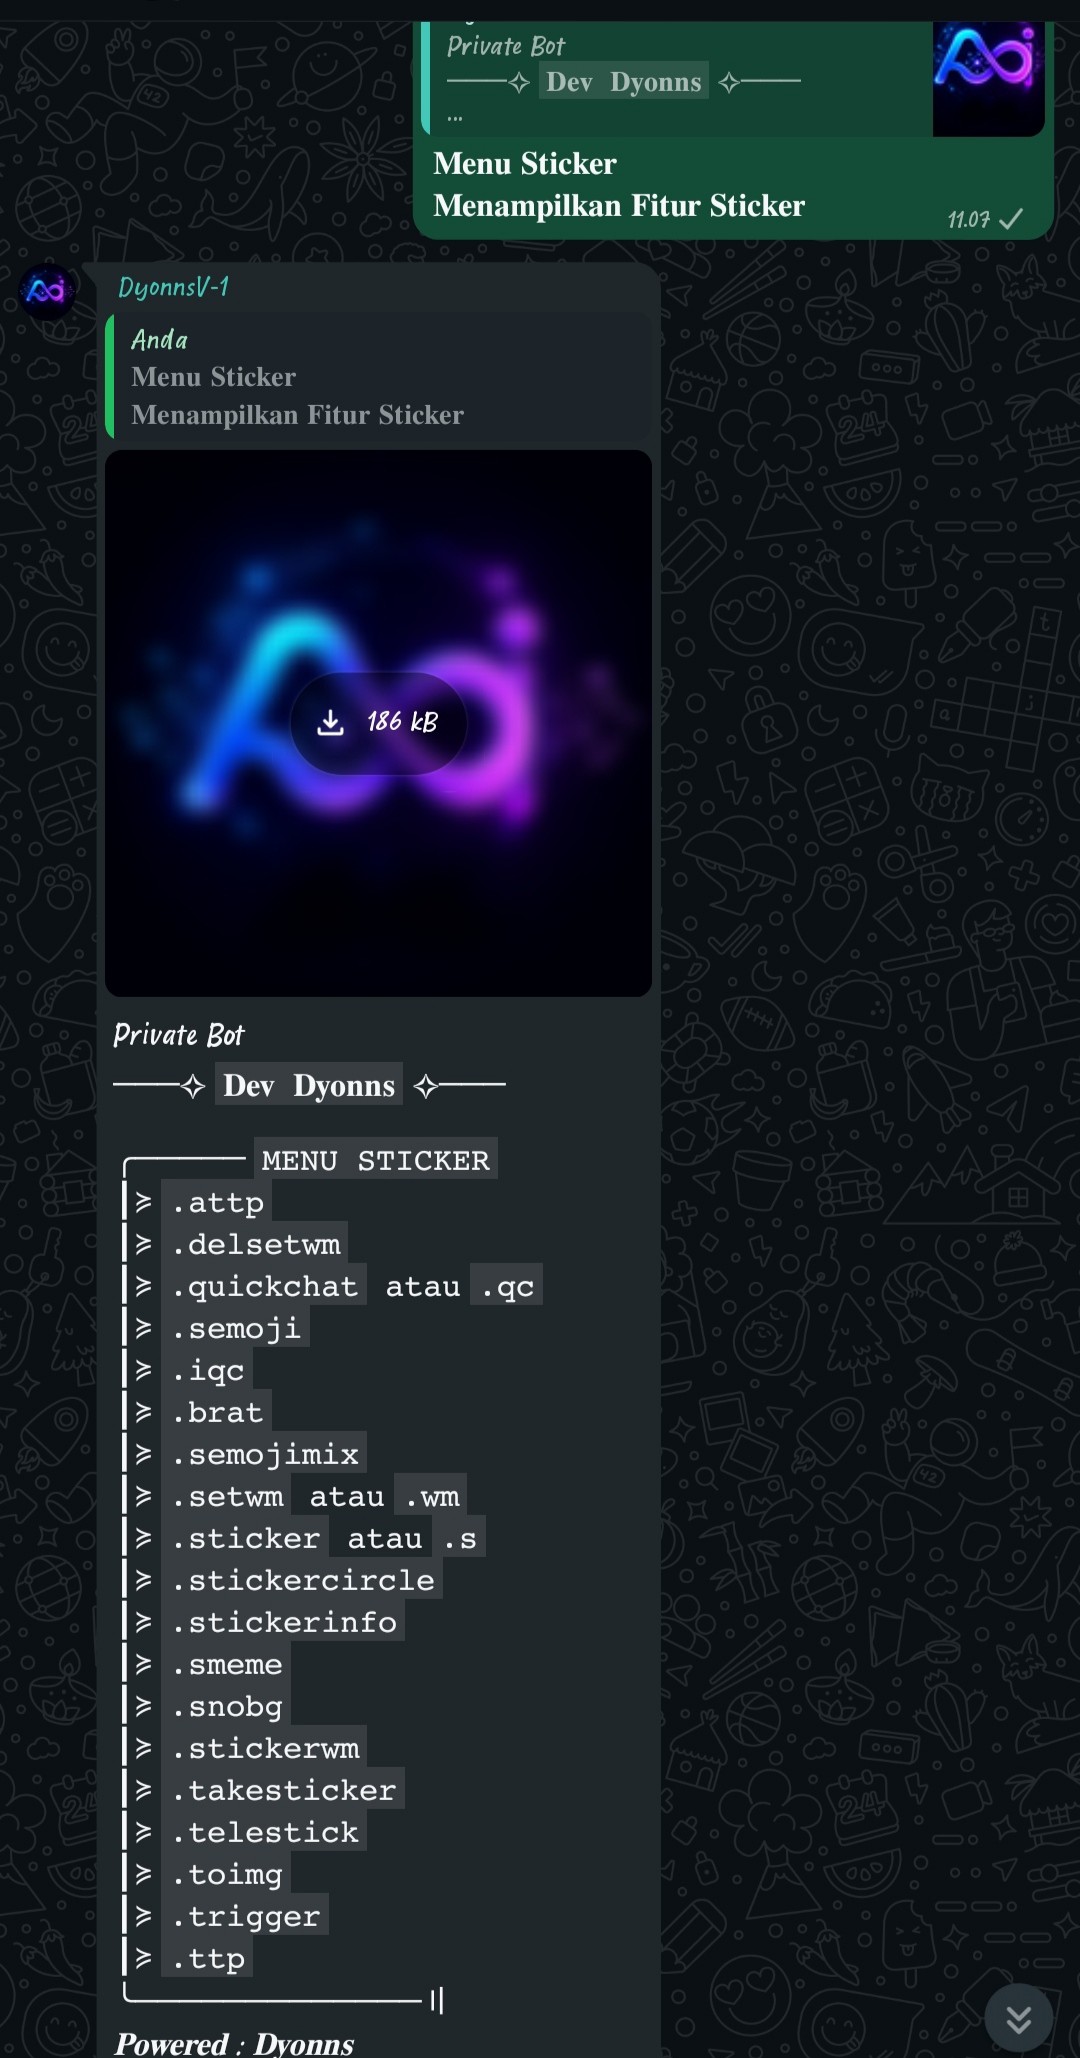Select the .toimg command
Screen dimensions: 1080x2058
pyautogui.click(x=227, y=1874)
